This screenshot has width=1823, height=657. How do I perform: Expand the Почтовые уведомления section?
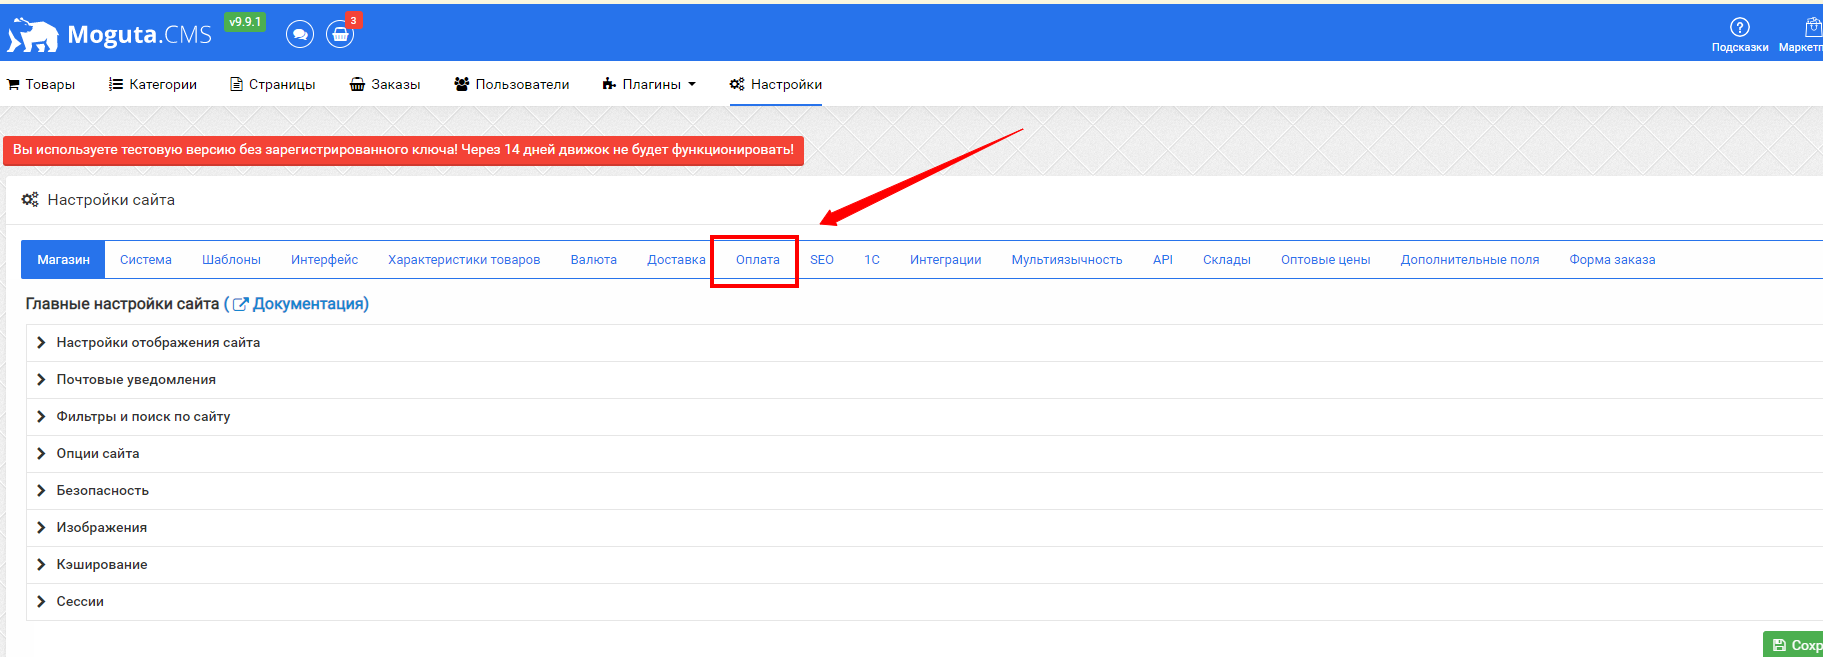(x=136, y=379)
